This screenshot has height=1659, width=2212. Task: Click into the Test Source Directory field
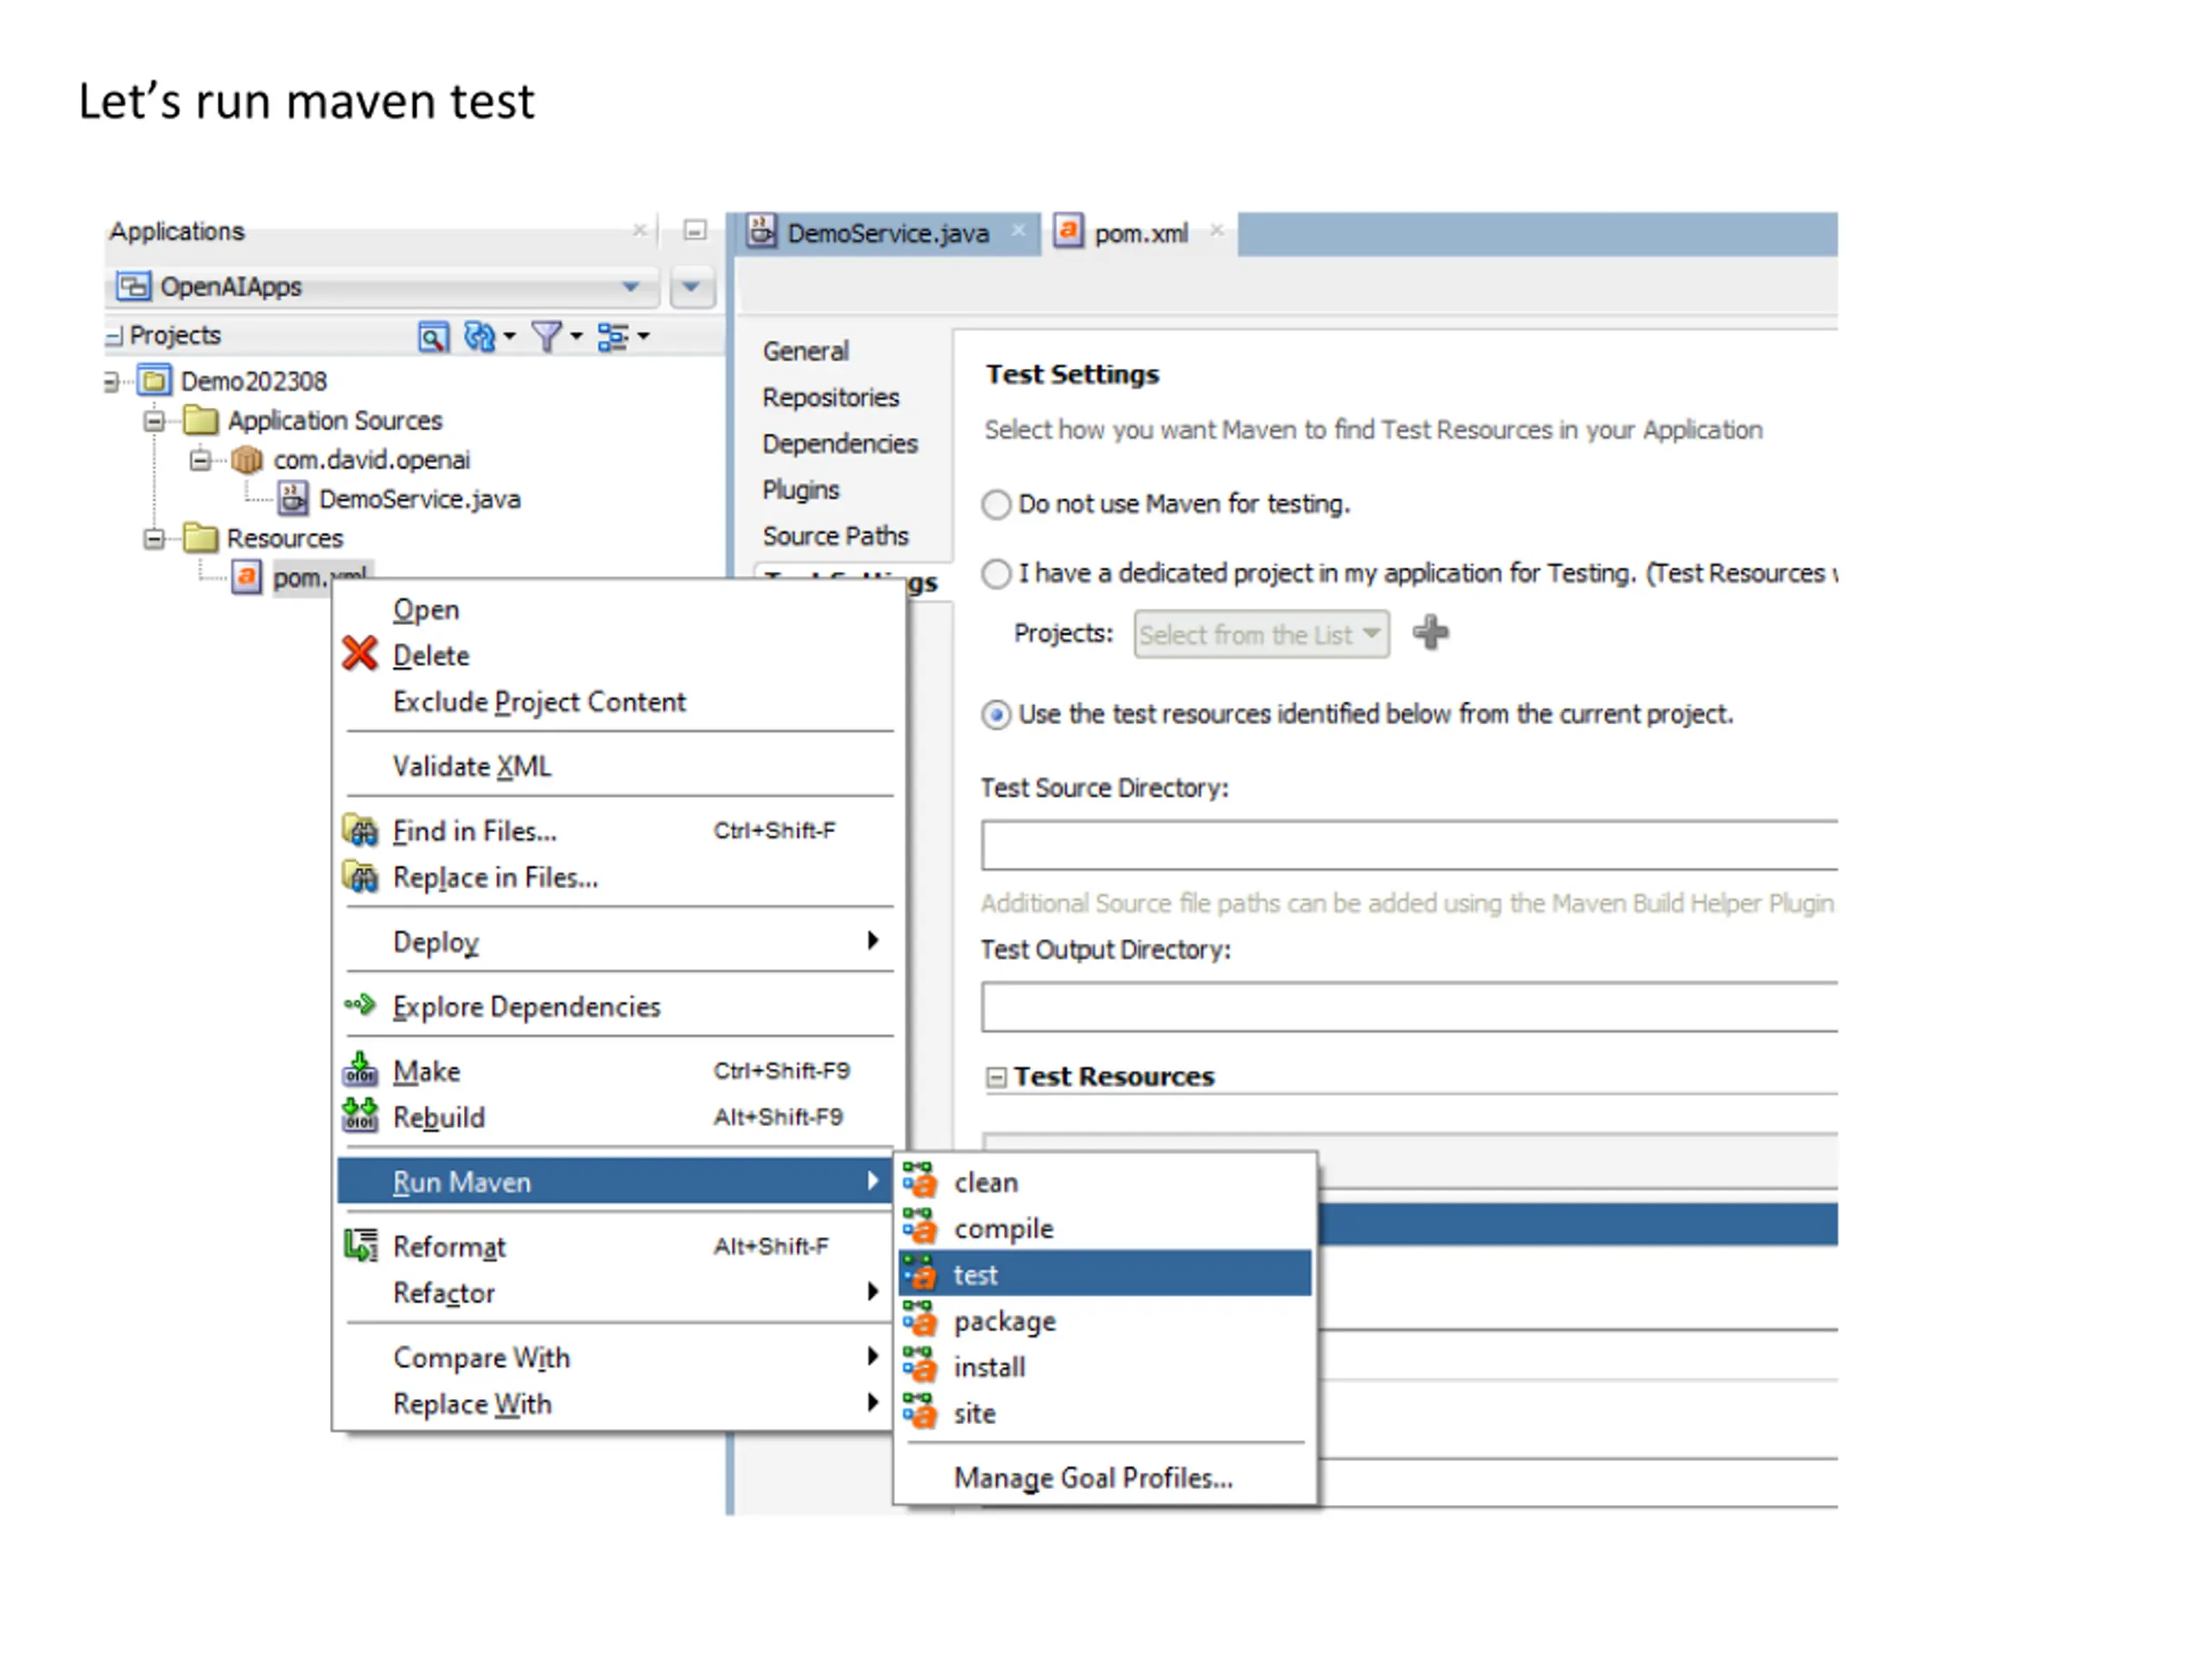tap(1408, 846)
